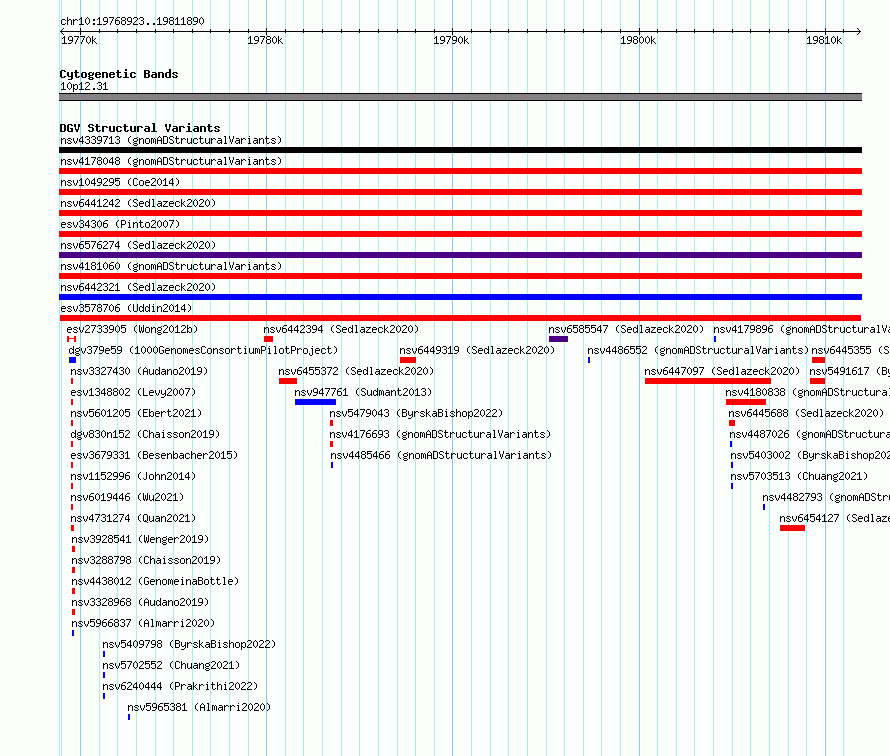Click nsv6442394 (Sedlazeck2020) label
This screenshot has width=890, height=756.
[341, 329]
